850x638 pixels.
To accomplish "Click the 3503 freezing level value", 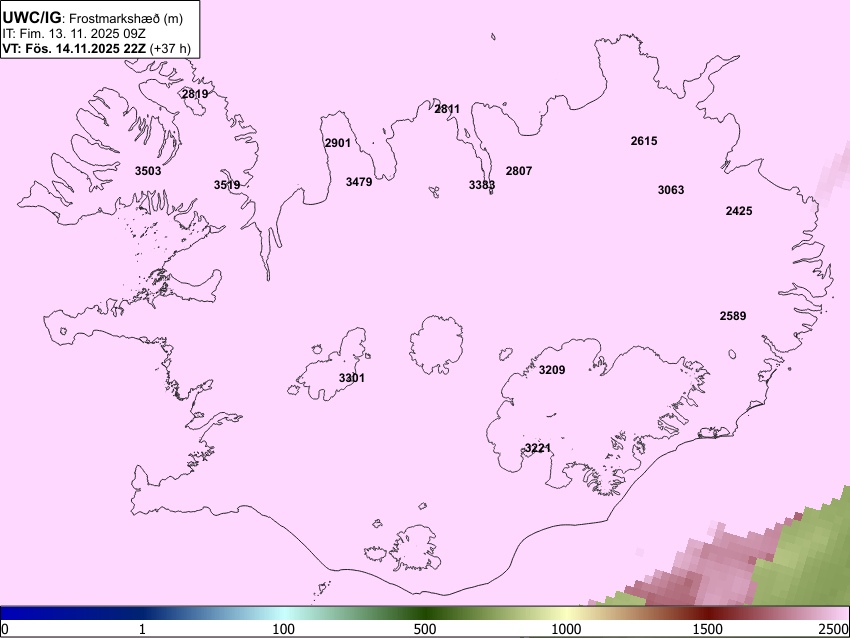I will pos(148,171).
